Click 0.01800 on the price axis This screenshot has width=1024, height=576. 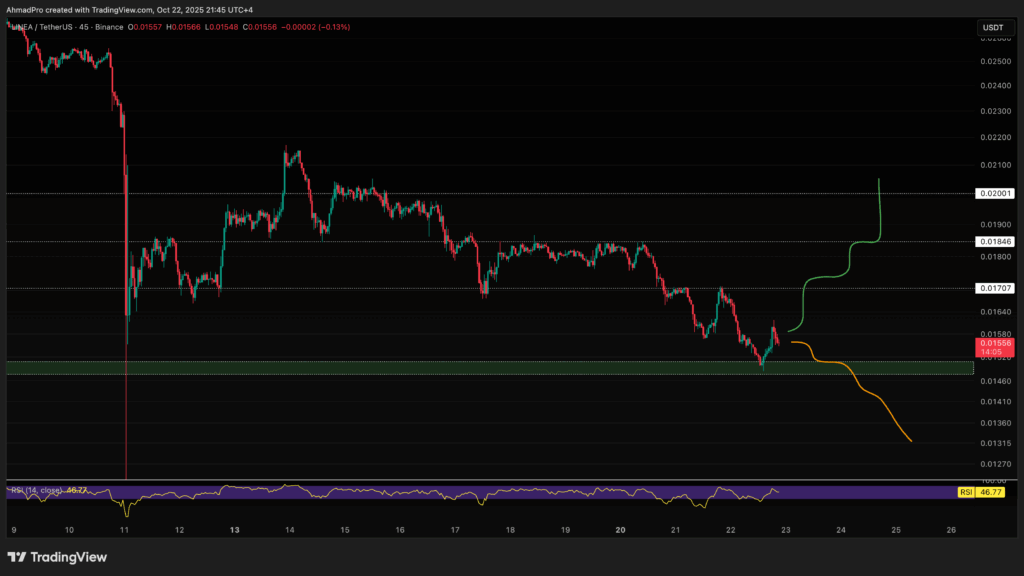point(995,257)
